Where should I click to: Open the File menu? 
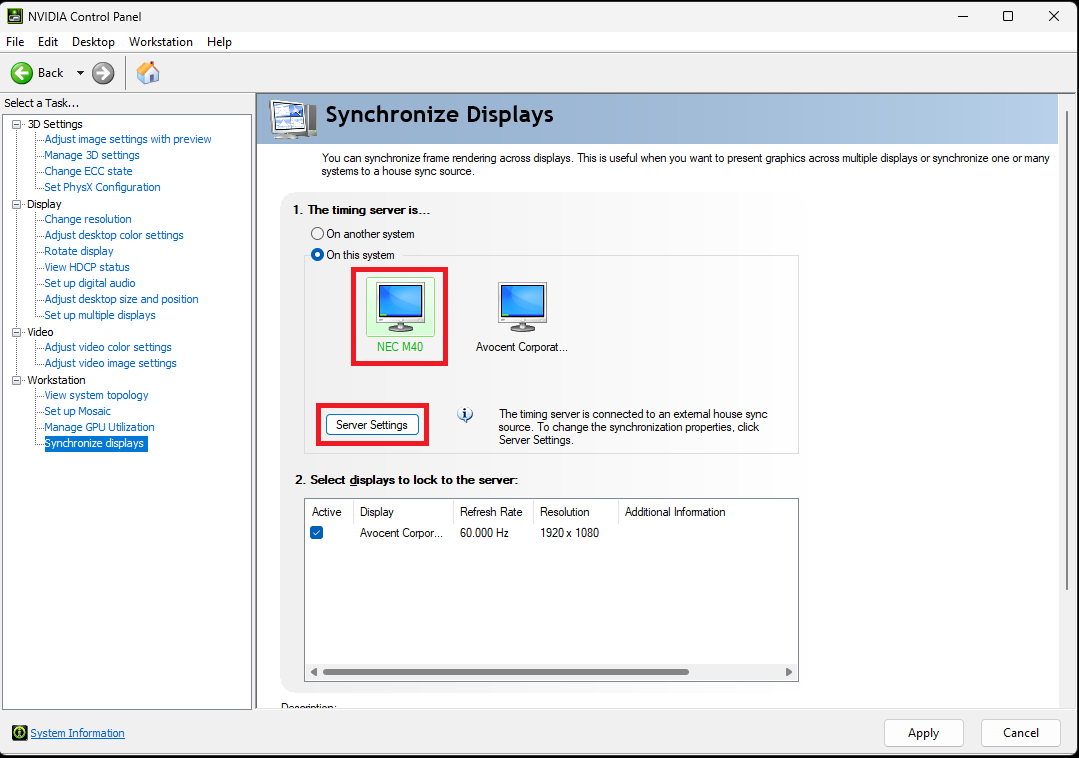(15, 42)
